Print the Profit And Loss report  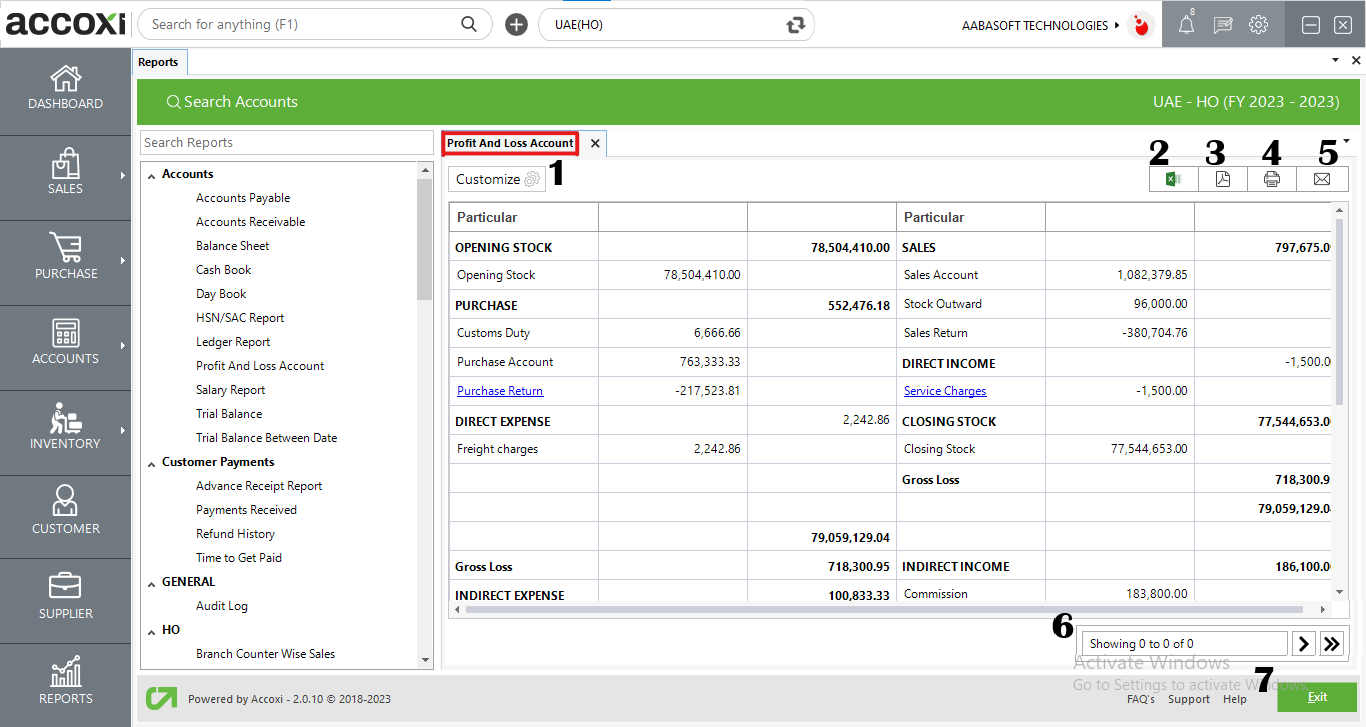pos(1271,178)
